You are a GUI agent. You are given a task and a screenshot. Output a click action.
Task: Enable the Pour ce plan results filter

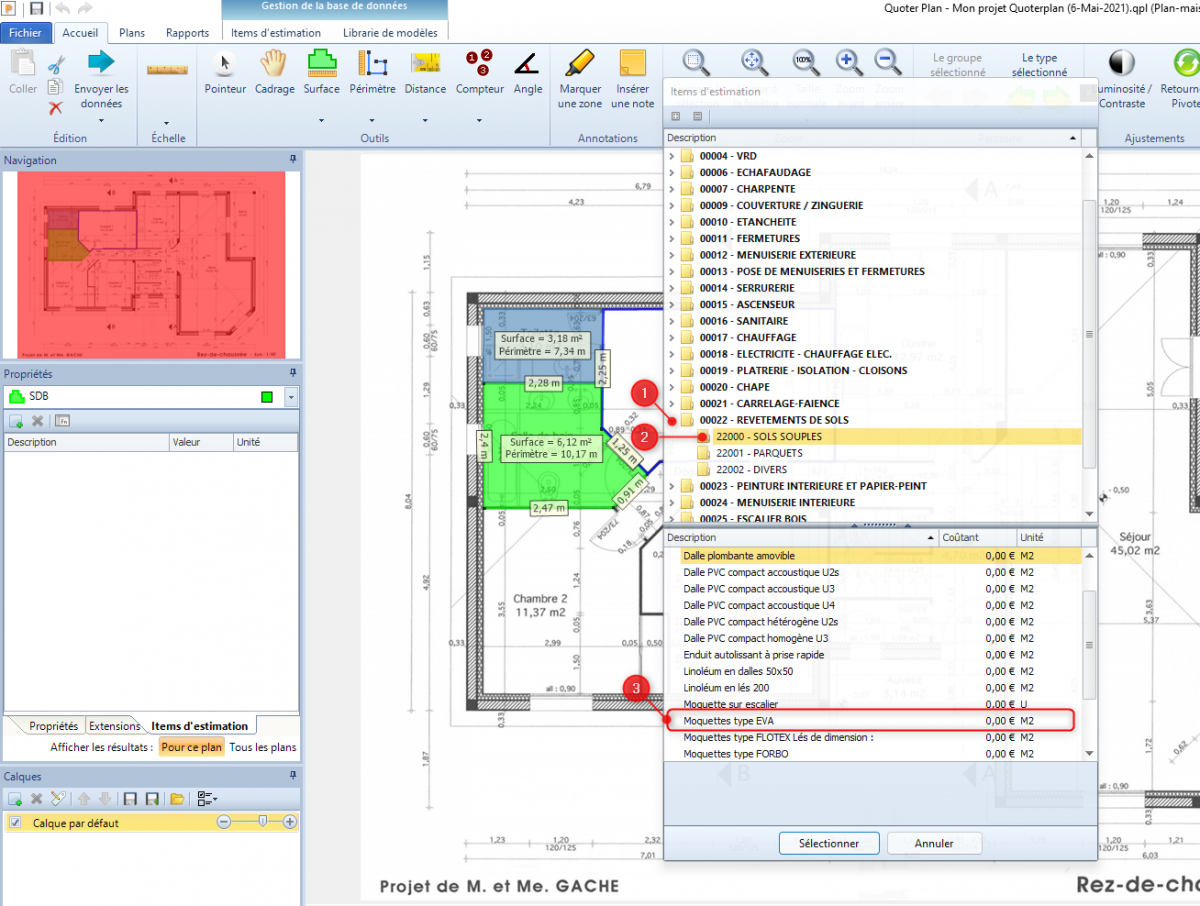pos(191,747)
